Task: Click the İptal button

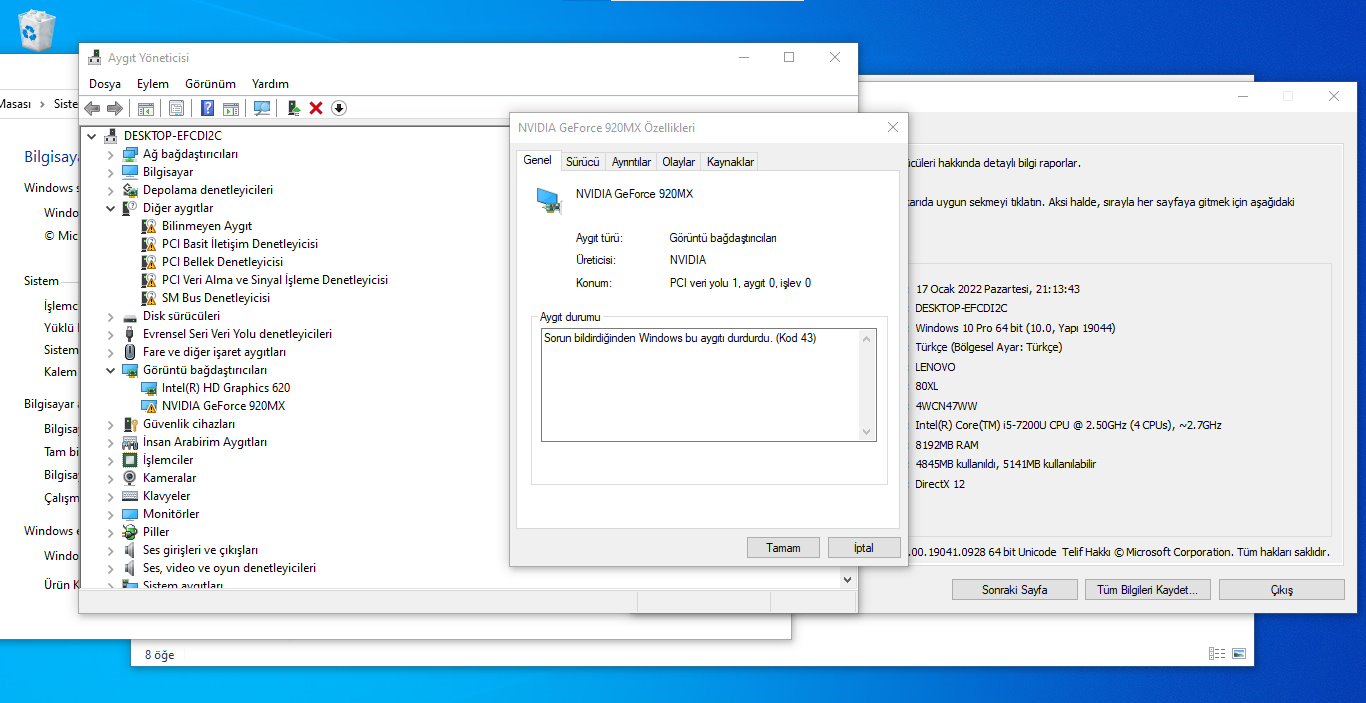Action: point(864,548)
